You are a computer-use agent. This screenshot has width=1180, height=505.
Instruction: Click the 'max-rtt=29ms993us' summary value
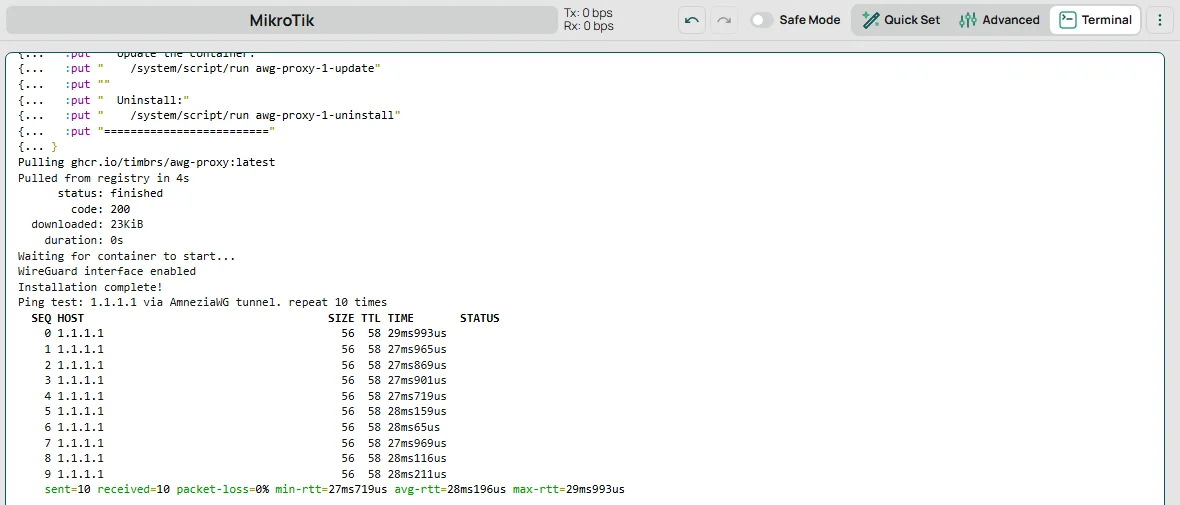coord(569,490)
